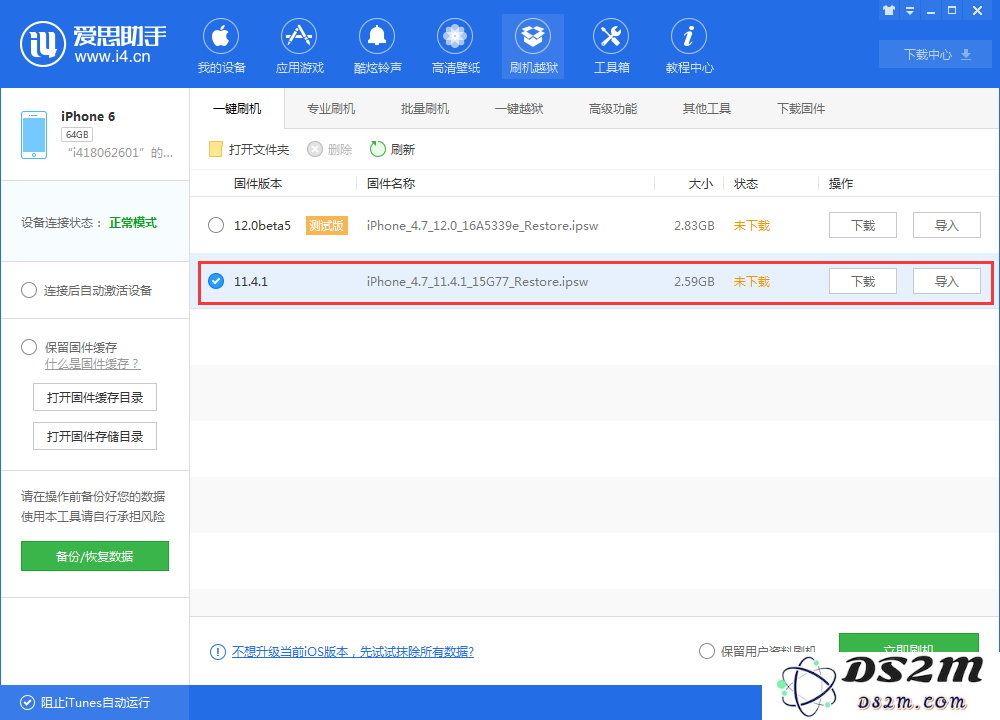Click 未下载 status in 12.0beta5 row

coord(752,226)
